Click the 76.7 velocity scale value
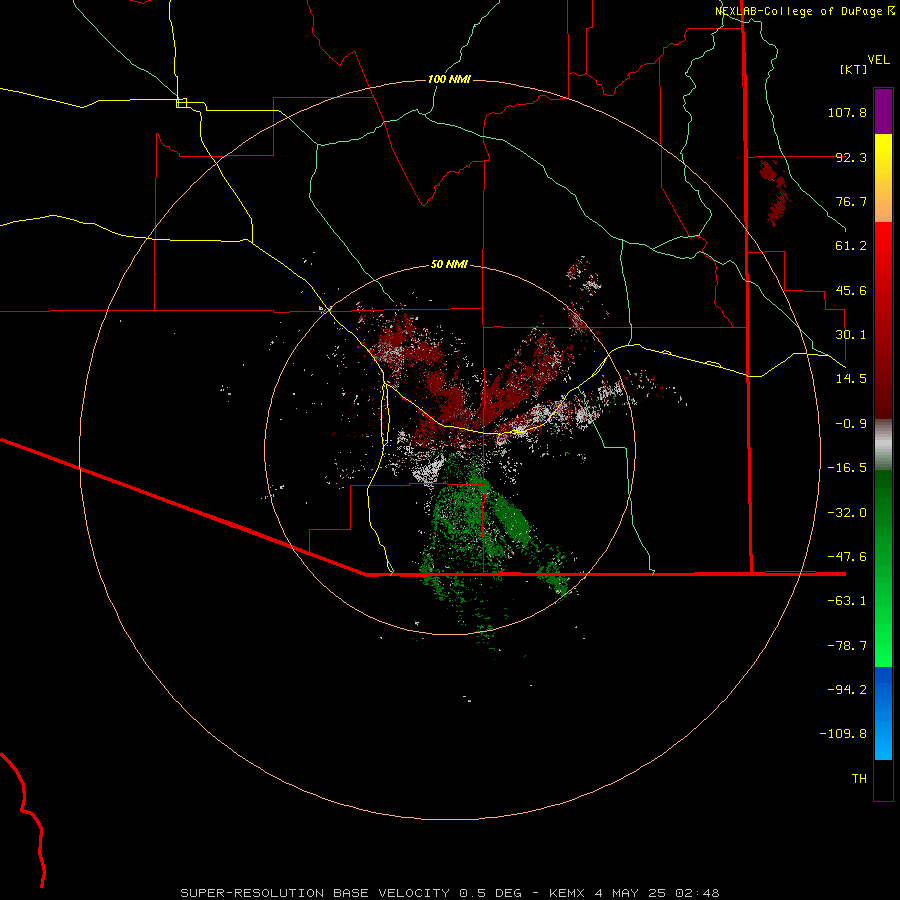 tap(851, 201)
